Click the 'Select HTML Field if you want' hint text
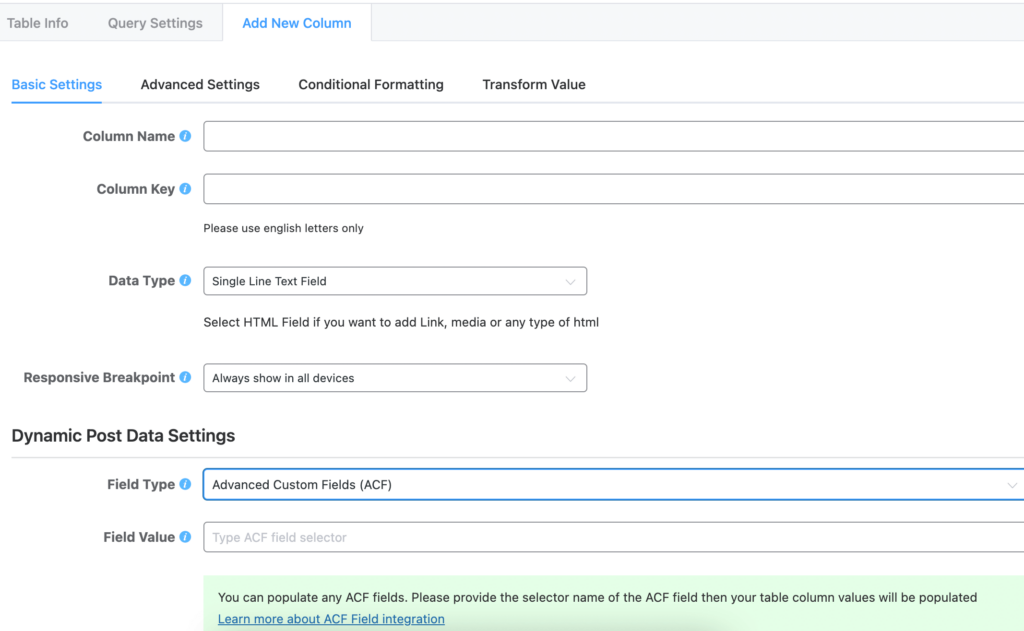 coord(401,322)
